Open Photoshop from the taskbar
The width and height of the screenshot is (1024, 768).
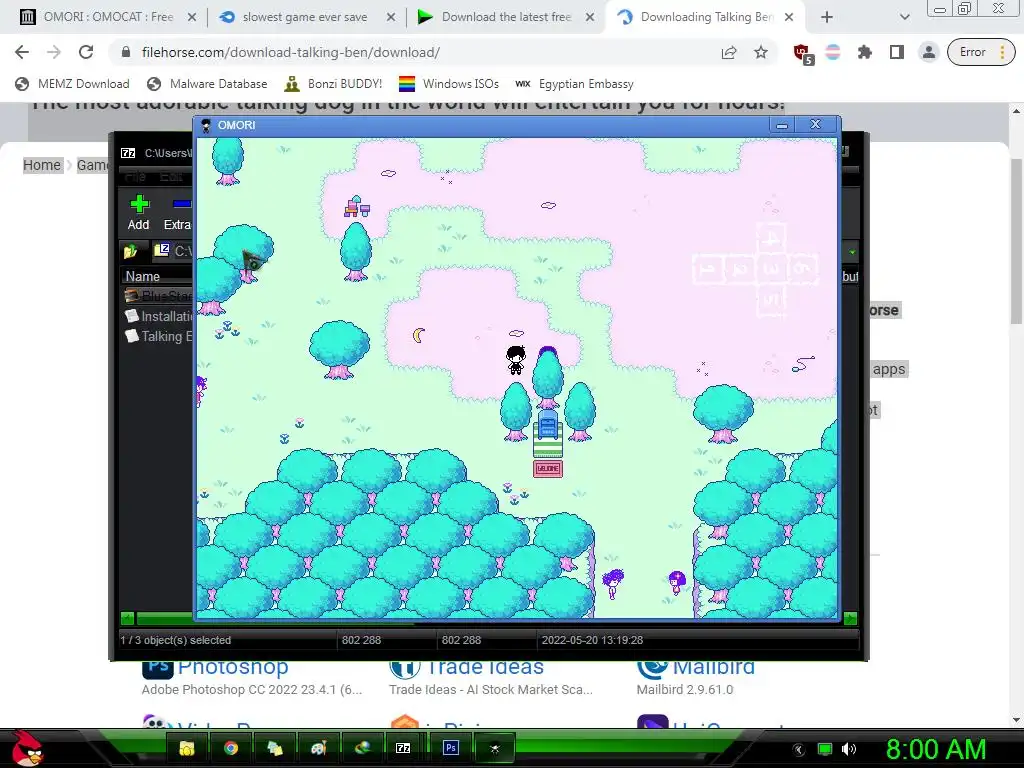[x=451, y=748]
